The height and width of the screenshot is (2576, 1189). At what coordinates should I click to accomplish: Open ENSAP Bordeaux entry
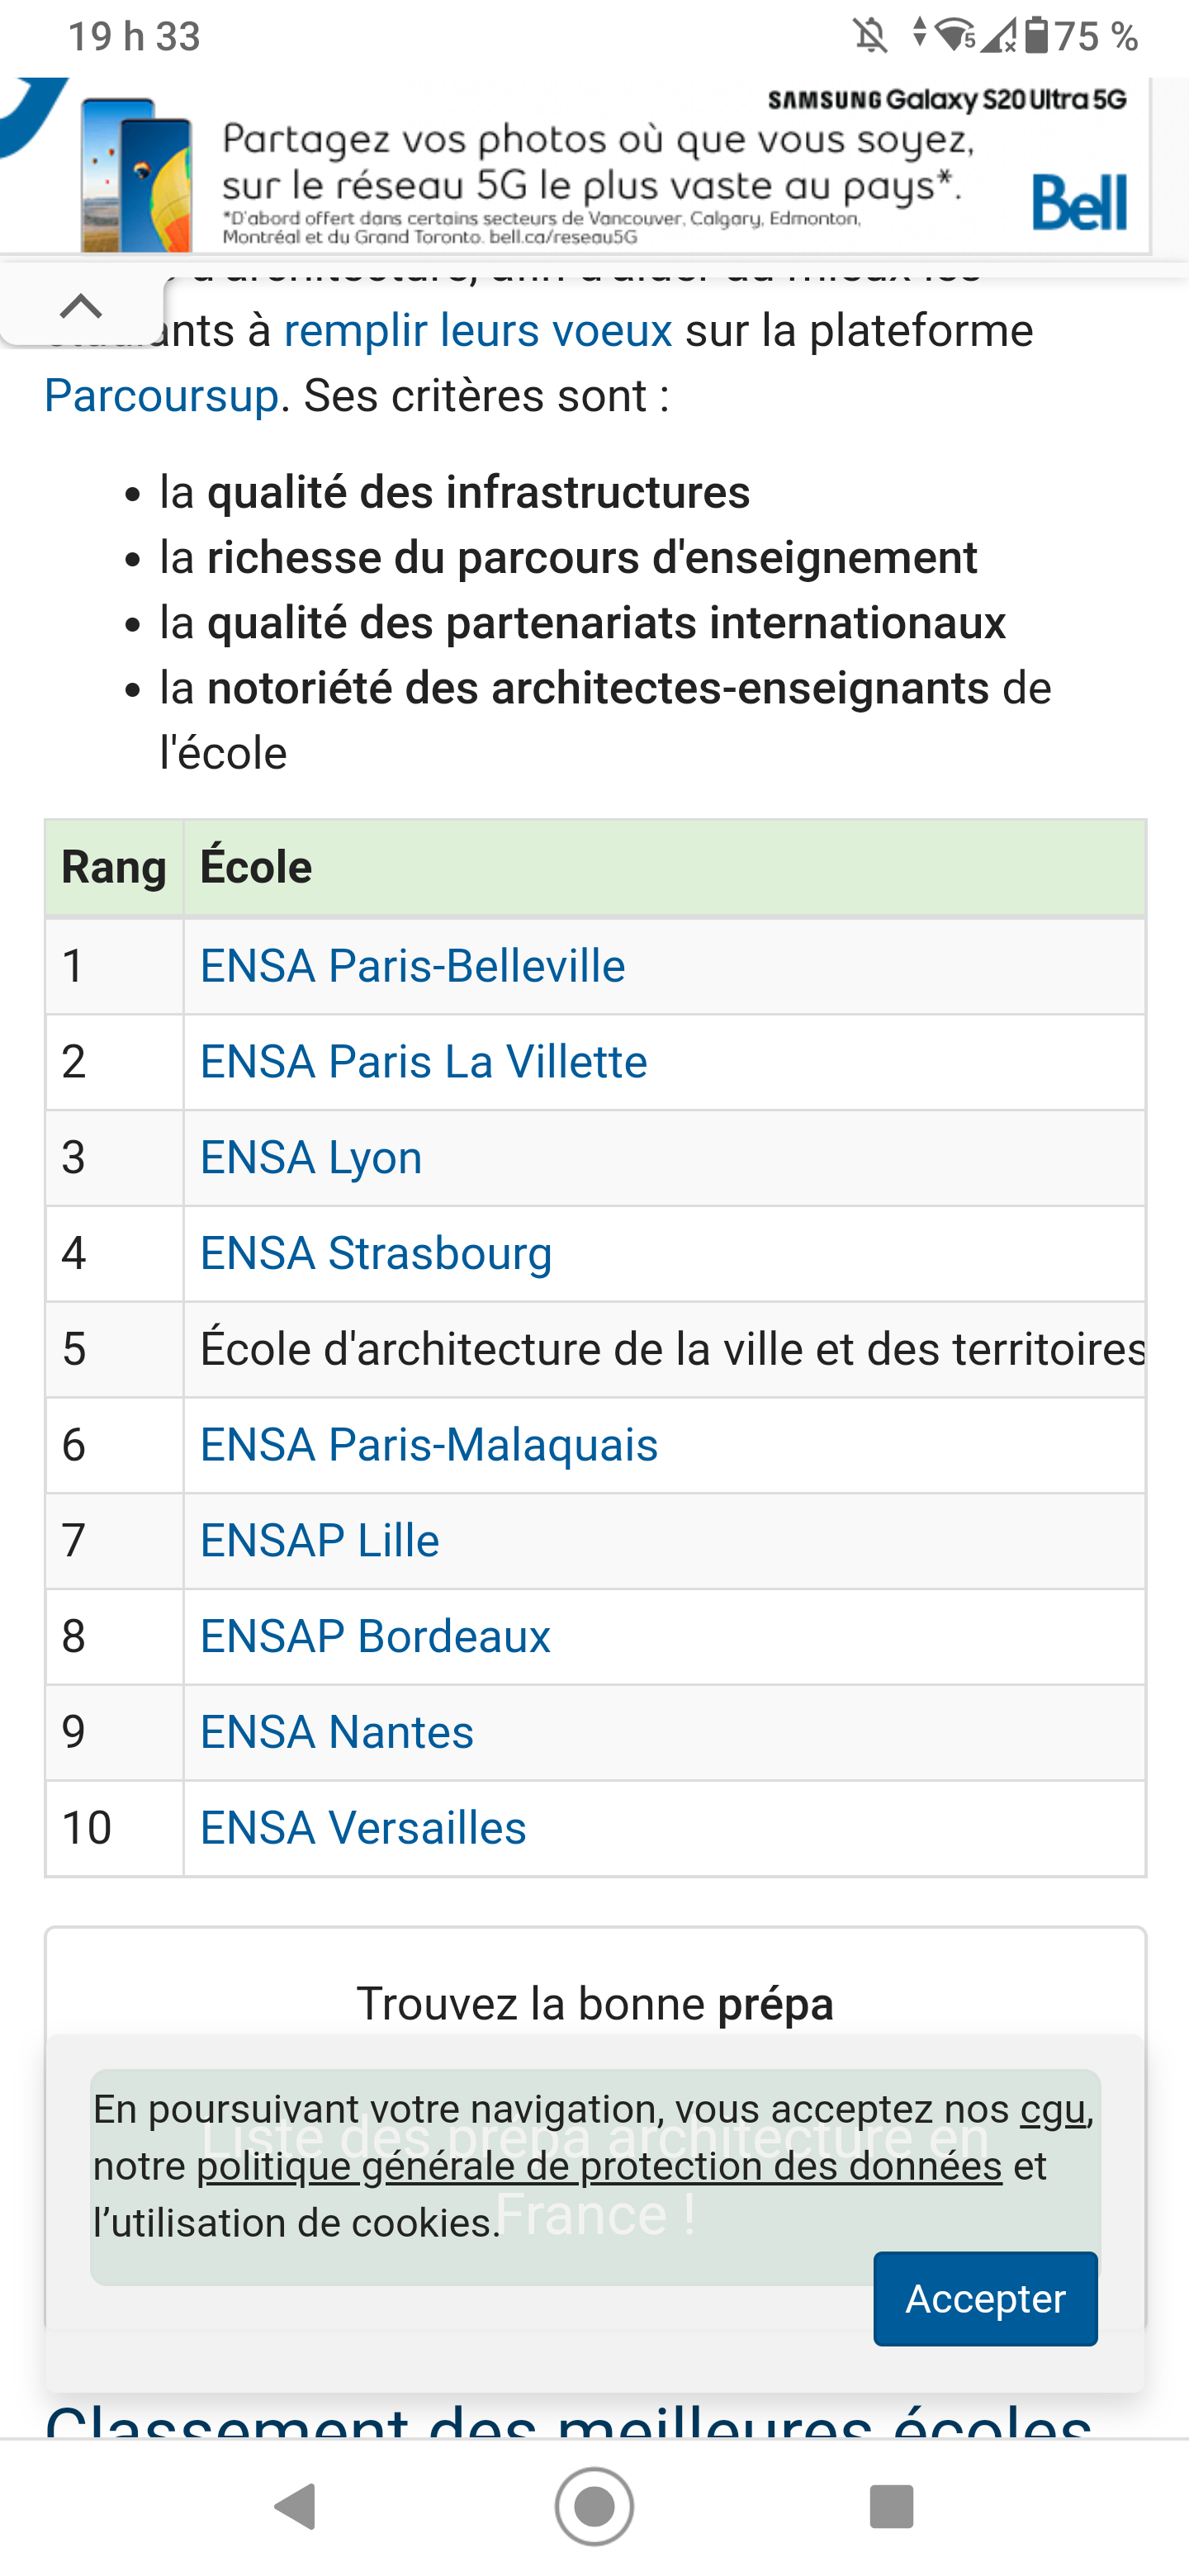(x=375, y=1637)
